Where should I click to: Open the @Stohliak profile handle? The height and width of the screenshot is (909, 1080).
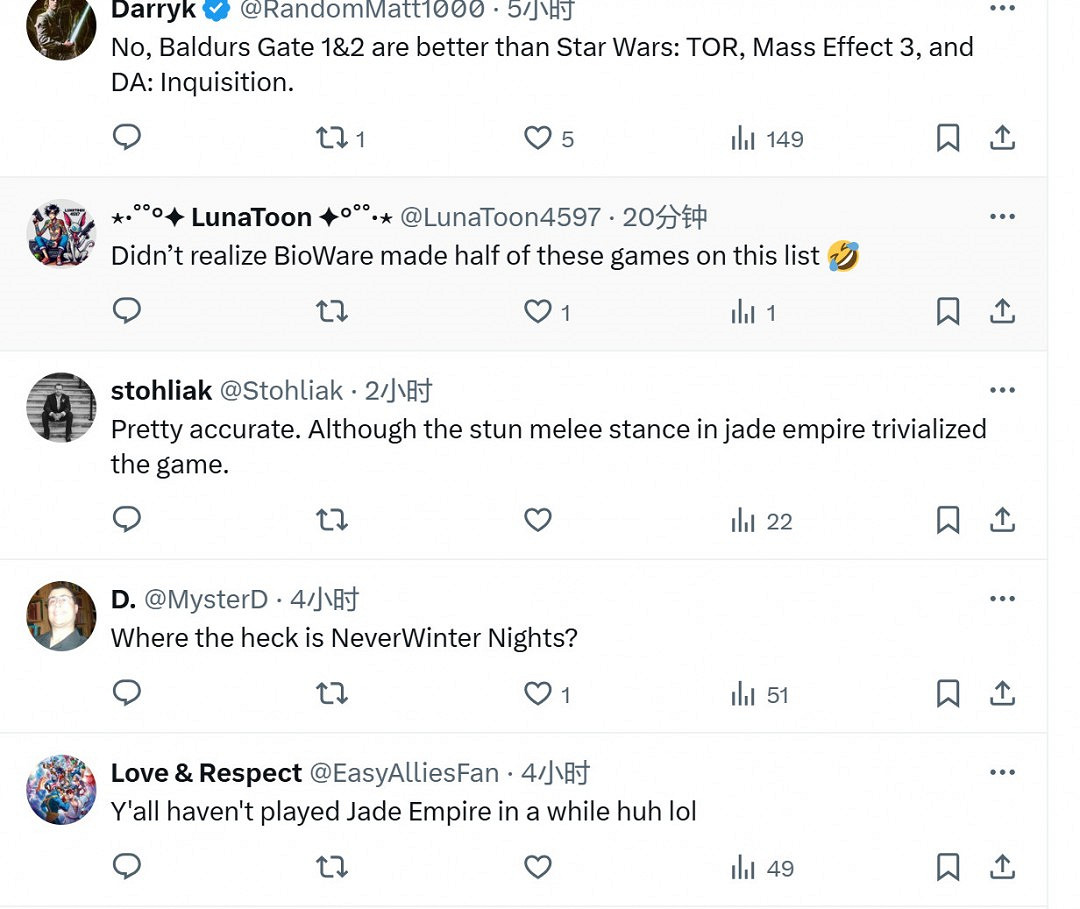[281, 390]
